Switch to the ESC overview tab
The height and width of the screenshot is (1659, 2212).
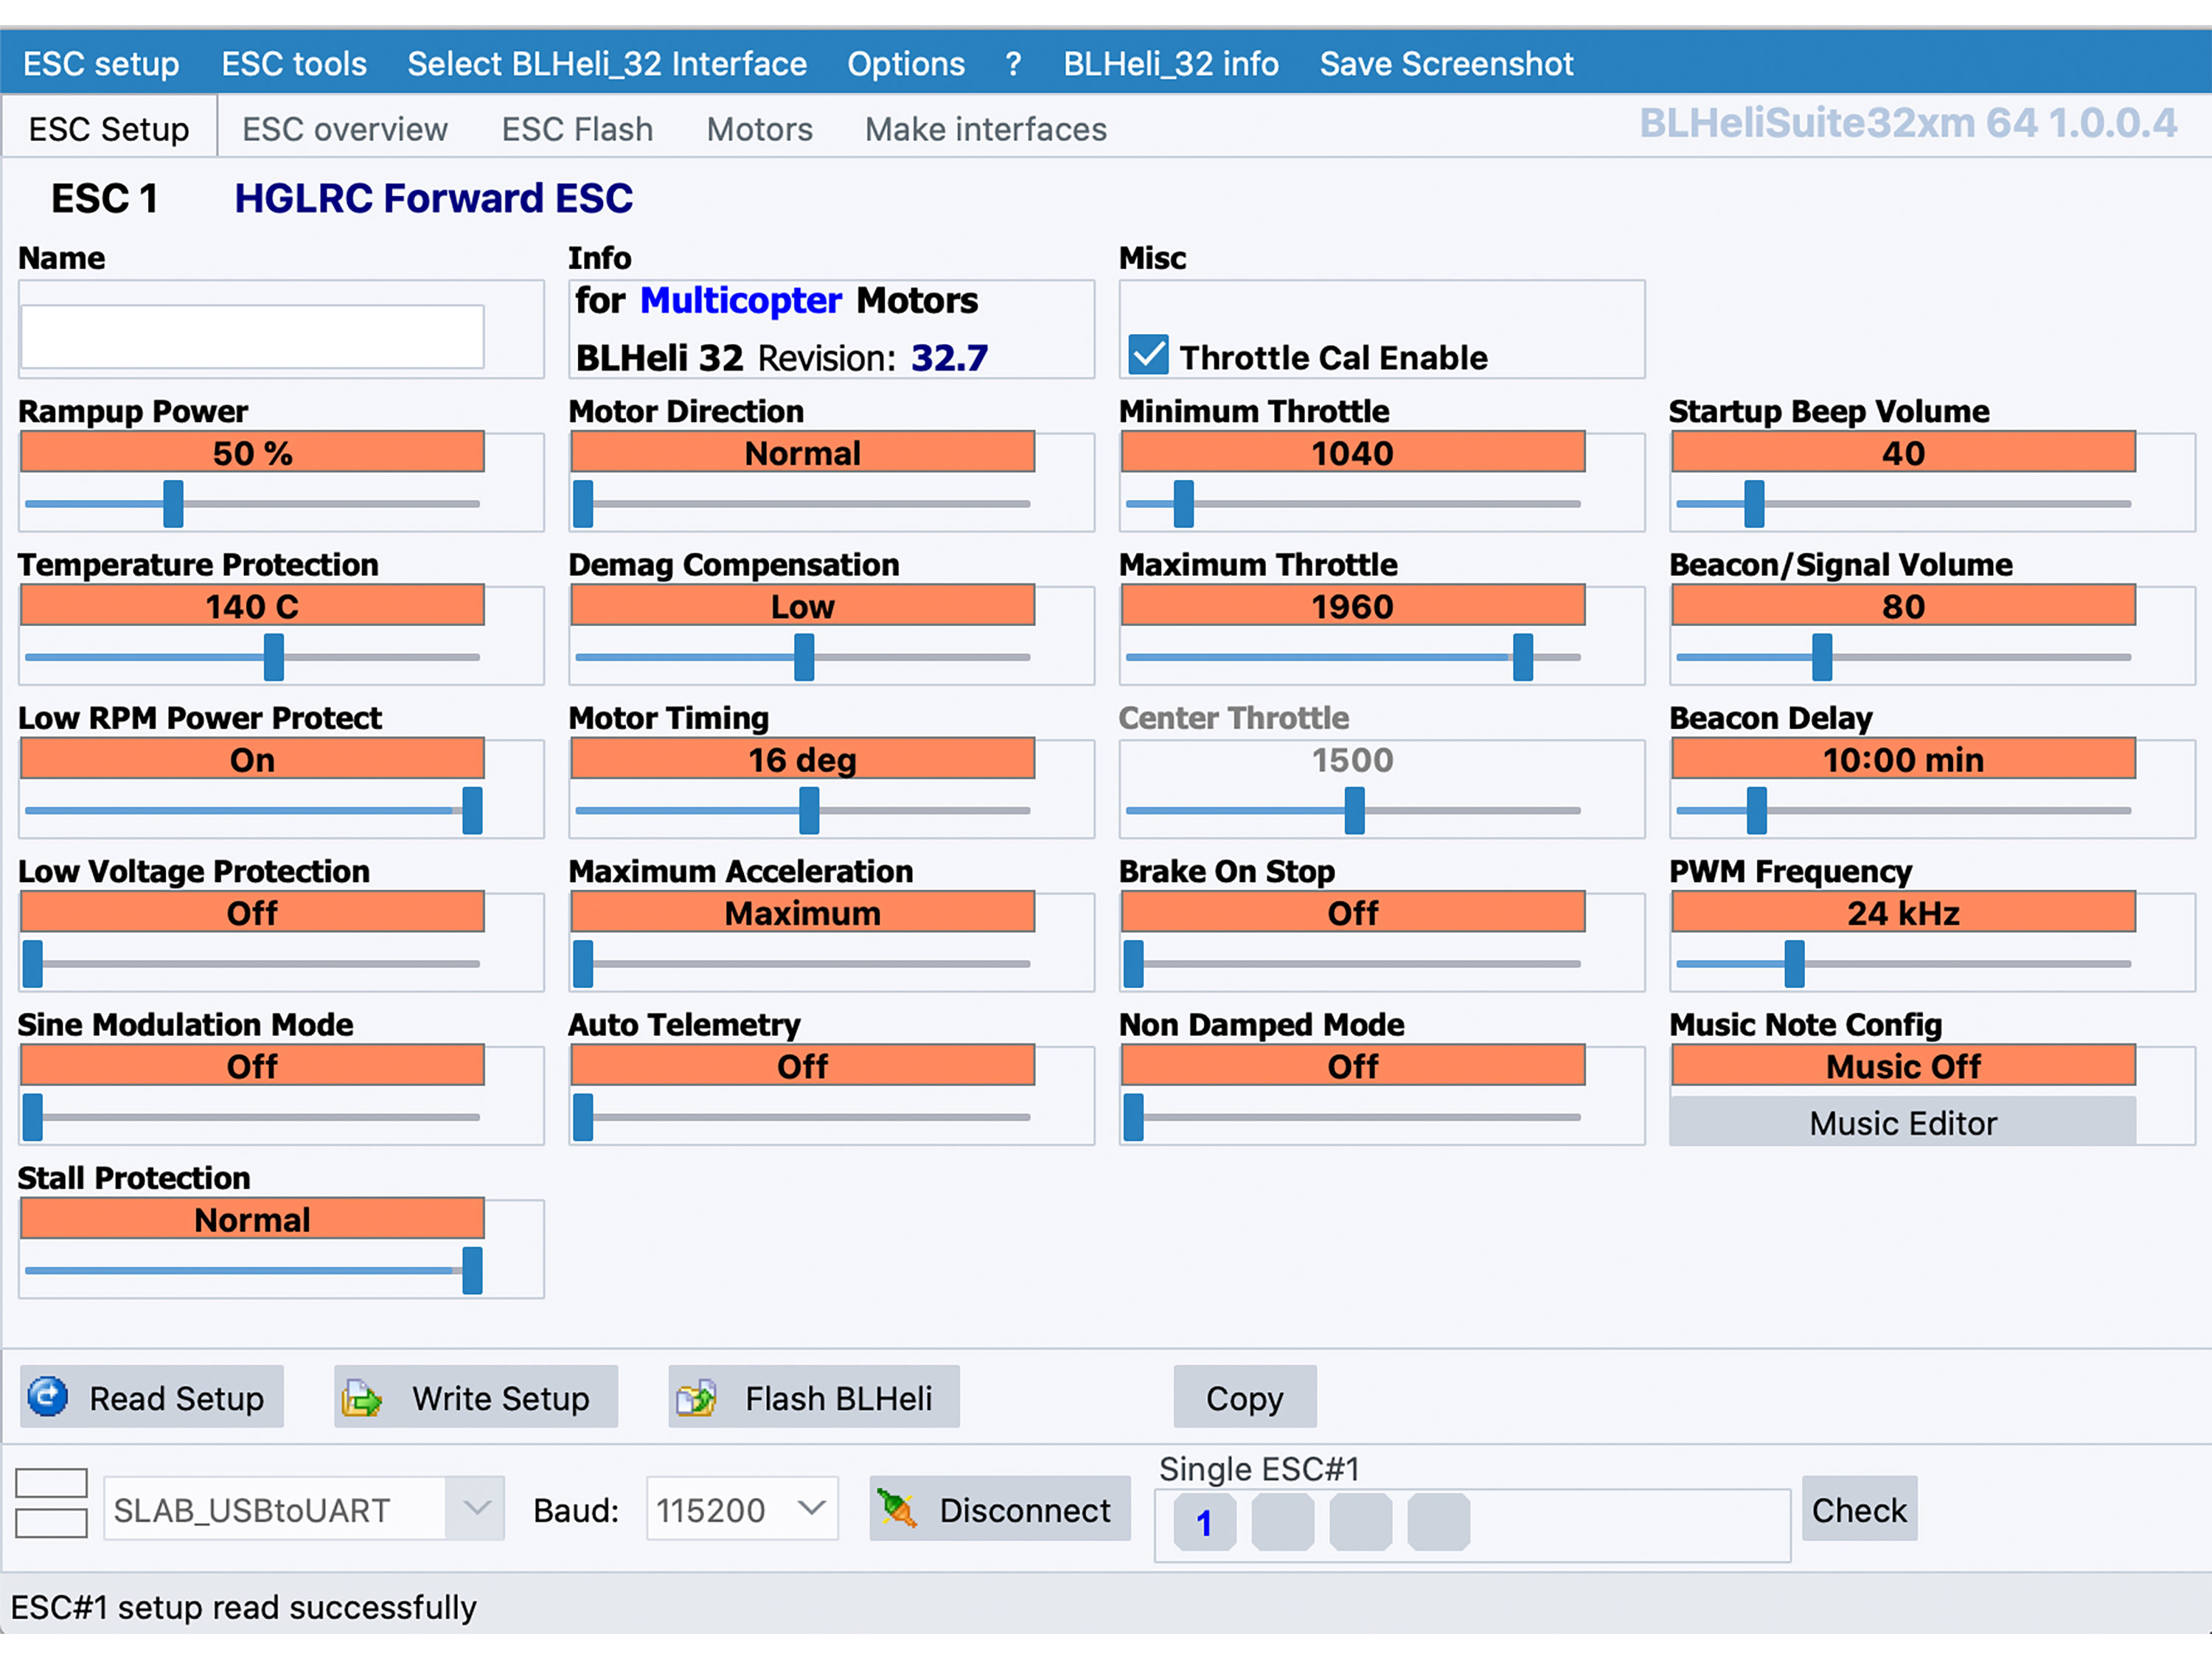tap(344, 129)
